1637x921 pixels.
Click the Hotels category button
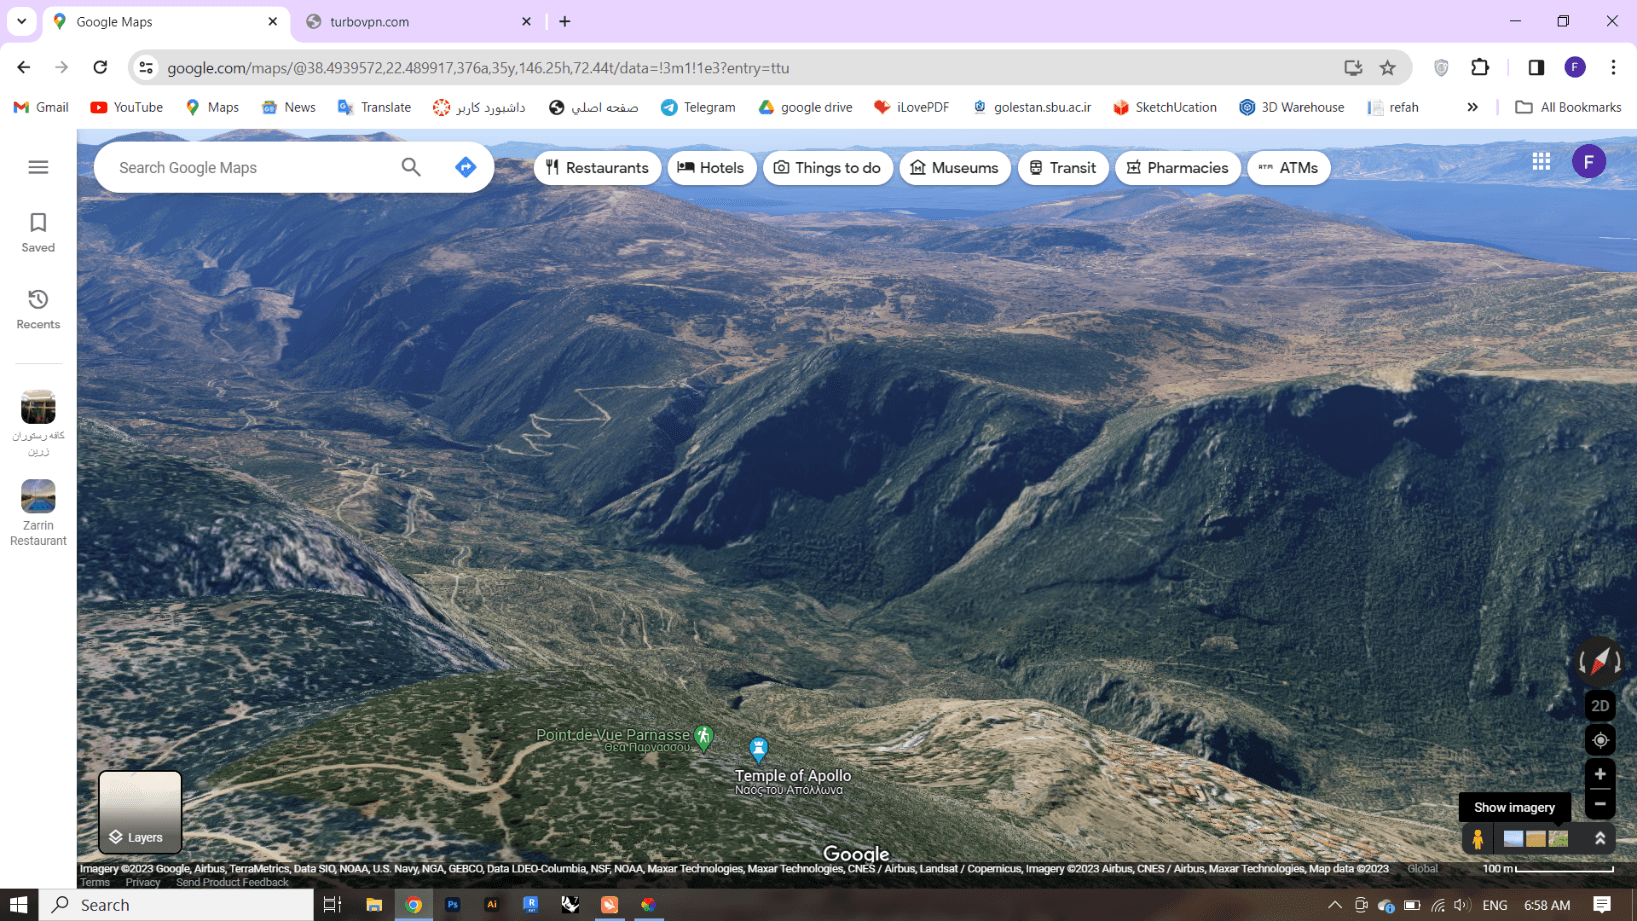[711, 168]
